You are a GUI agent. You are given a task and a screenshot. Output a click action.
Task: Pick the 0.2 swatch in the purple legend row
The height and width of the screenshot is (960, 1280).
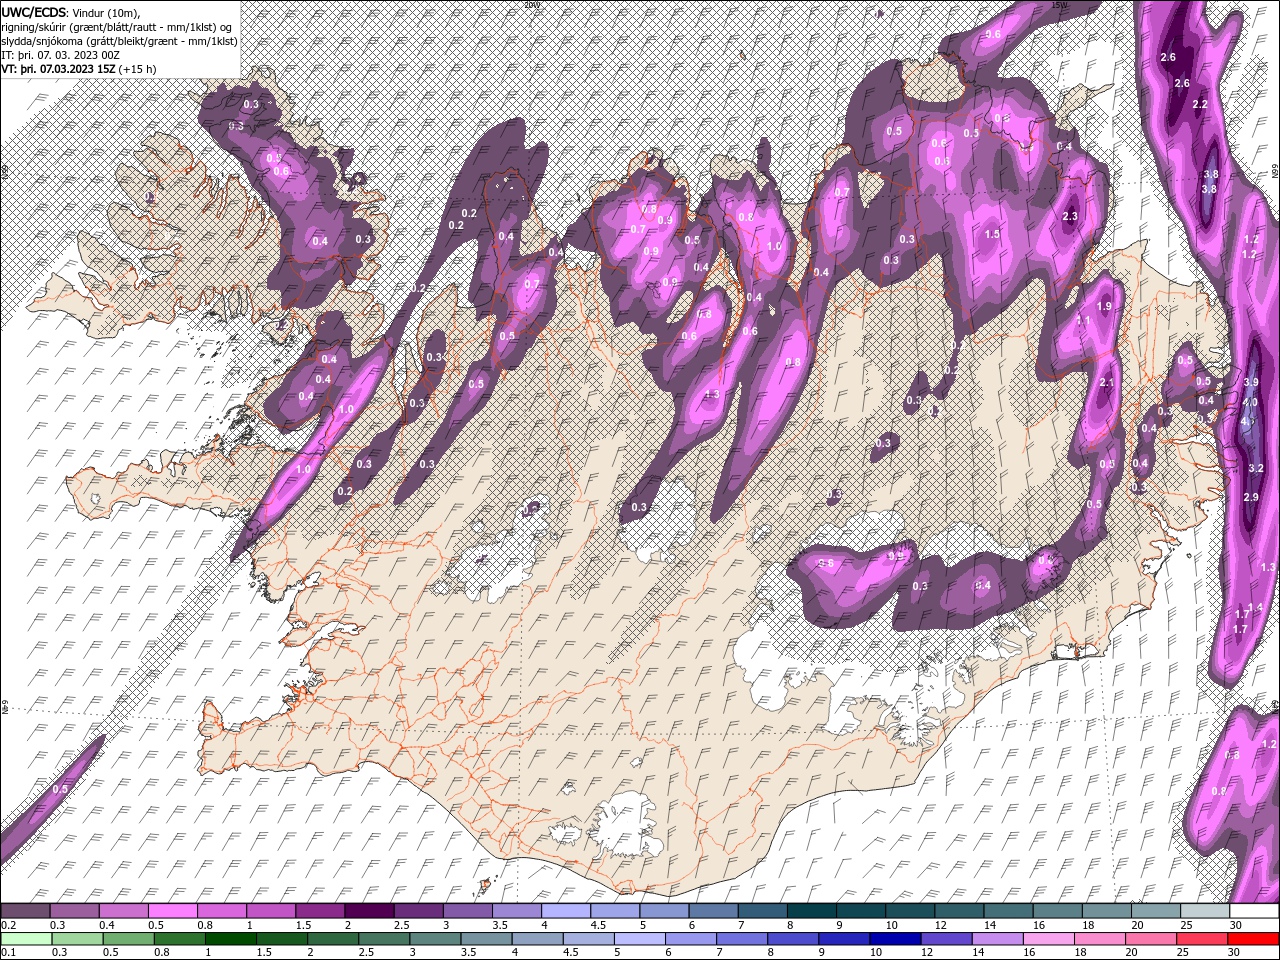point(25,910)
